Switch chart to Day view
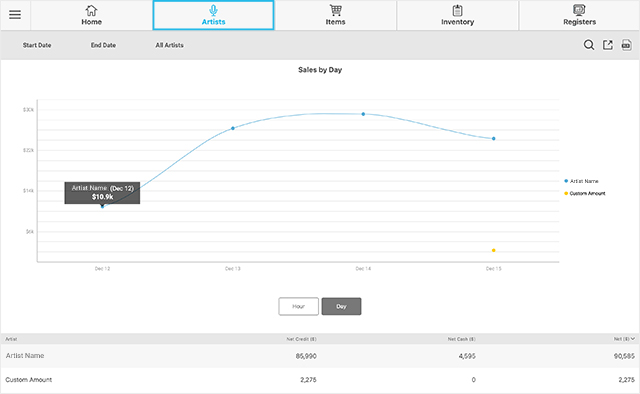The image size is (640, 394). (341, 306)
